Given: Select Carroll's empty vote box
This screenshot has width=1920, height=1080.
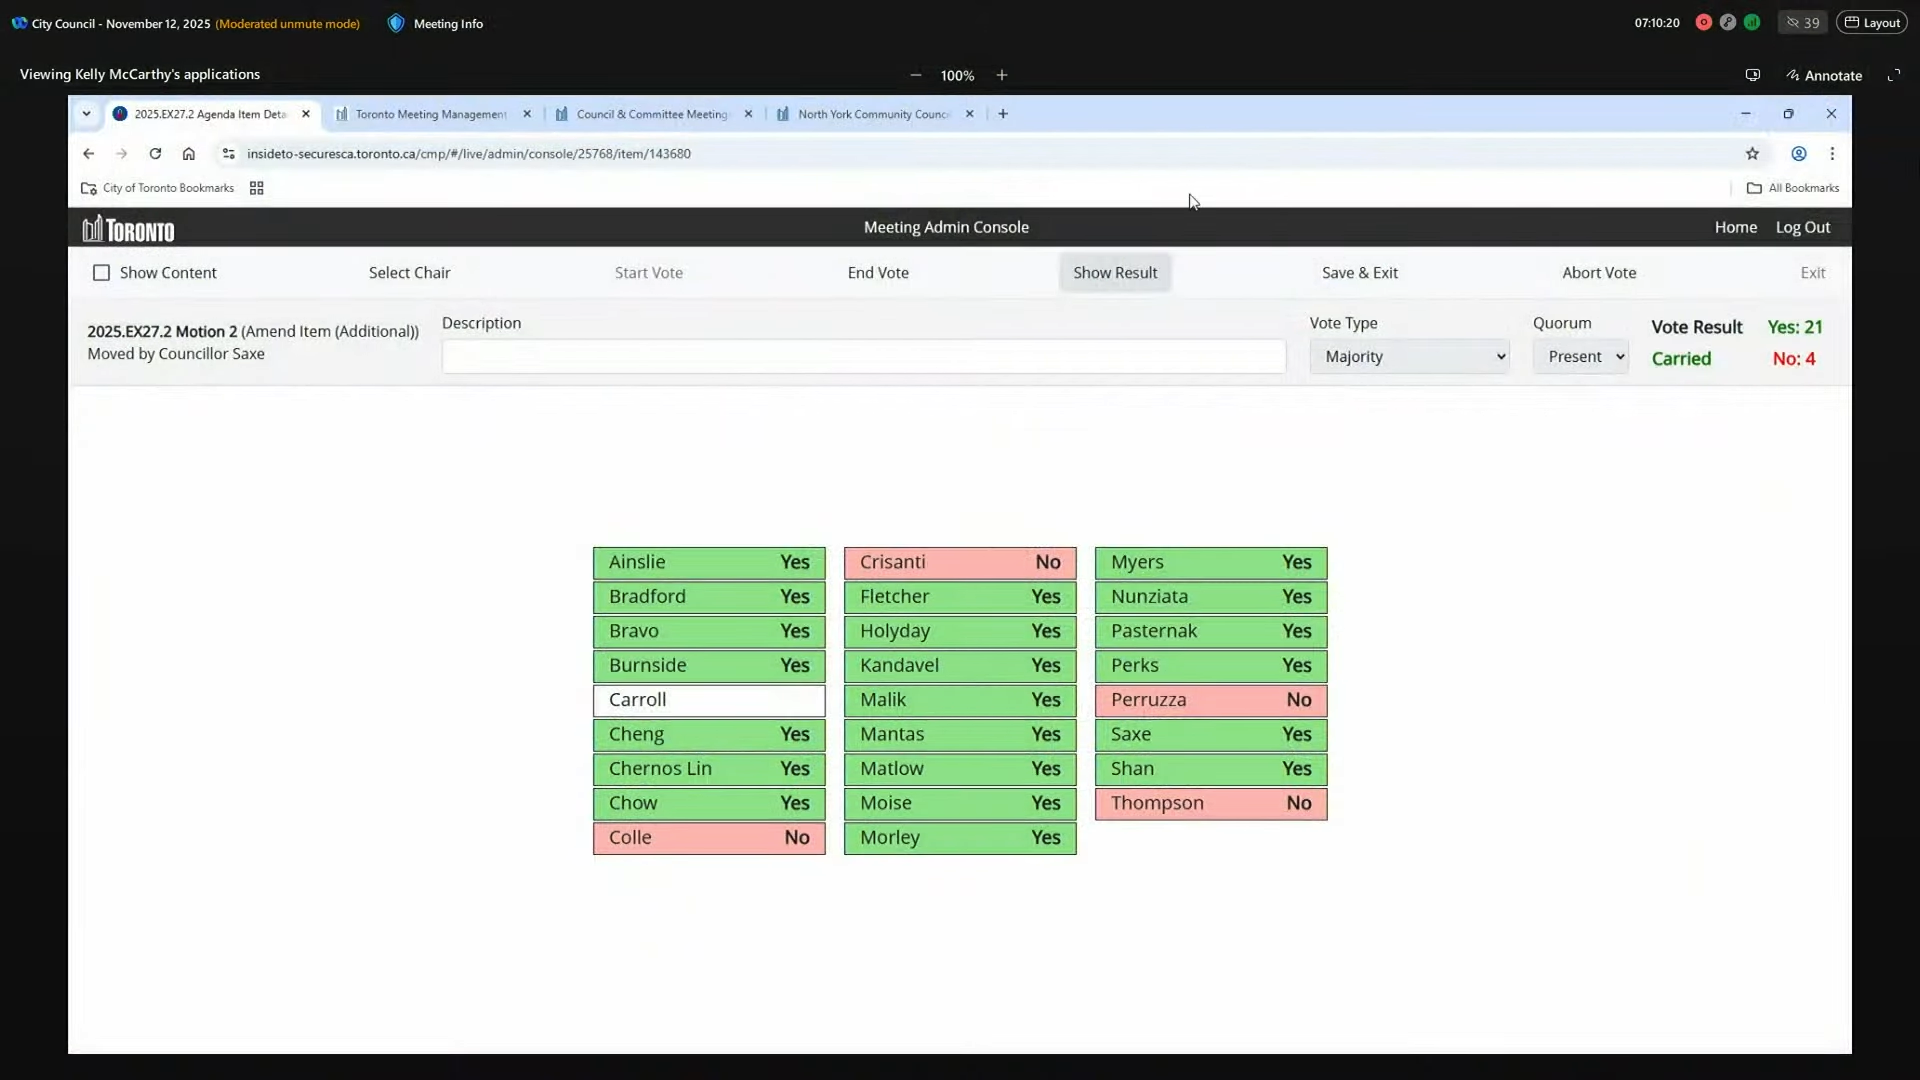Looking at the screenshot, I should tap(708, 700).
